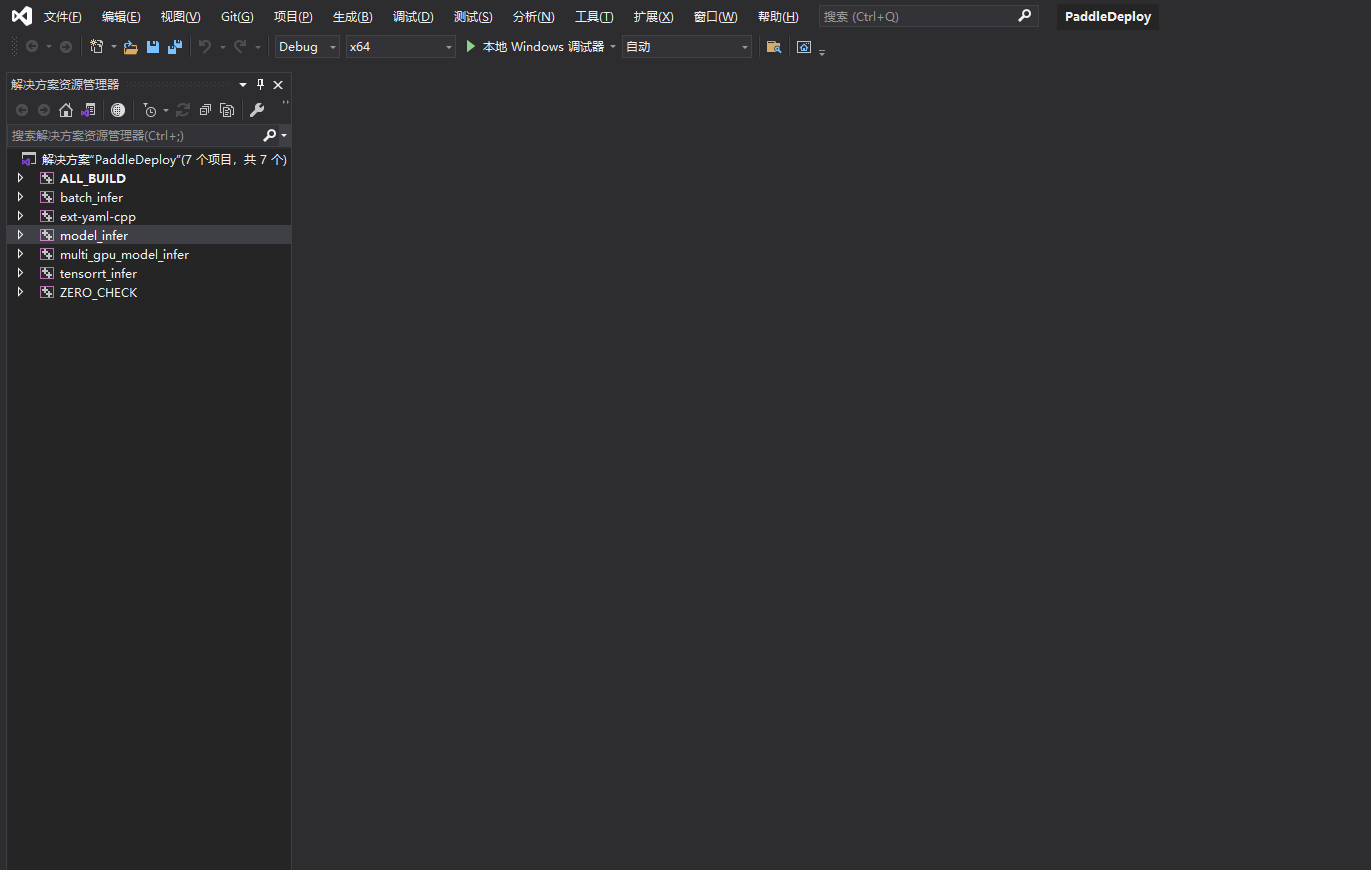1371x870 pixels.
Task: Click the Solution Explorer search field
Action: click(x=135, y=135)
